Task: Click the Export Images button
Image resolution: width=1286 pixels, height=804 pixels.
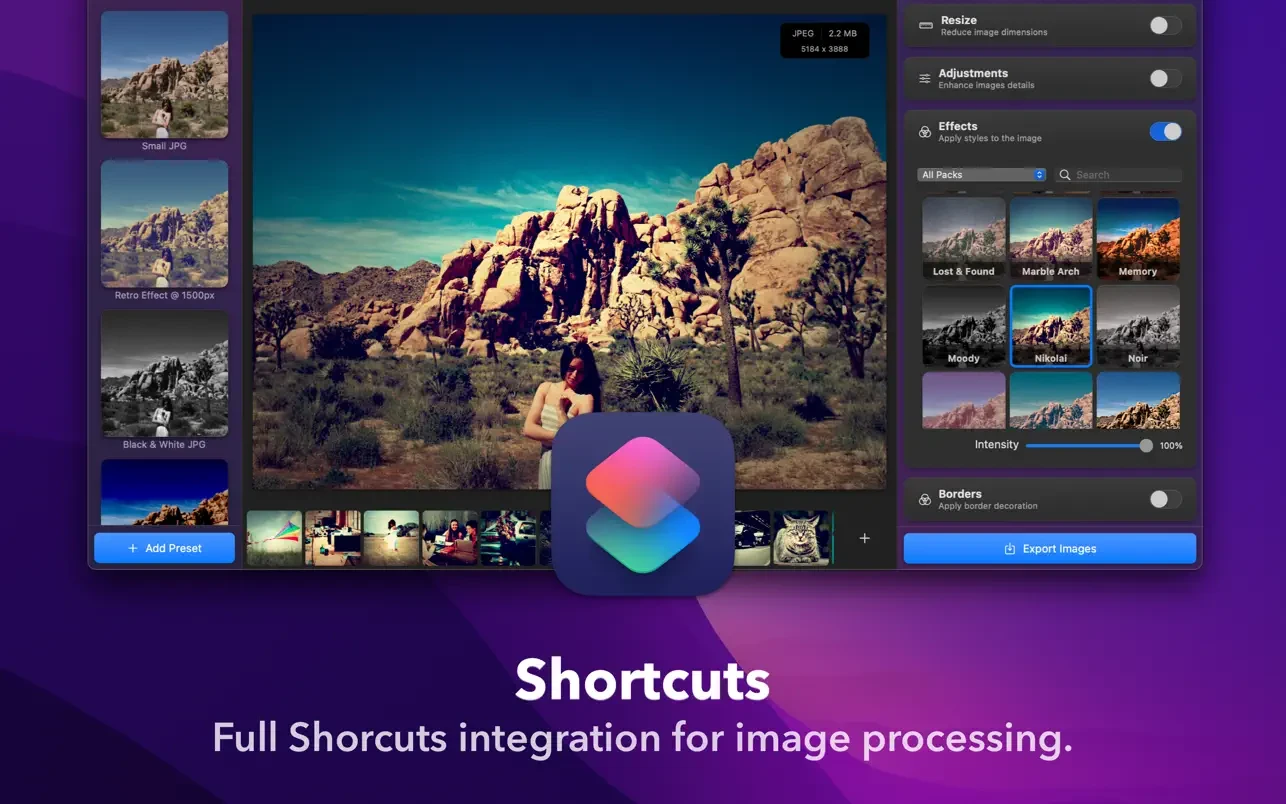Action: (1049, 549)
